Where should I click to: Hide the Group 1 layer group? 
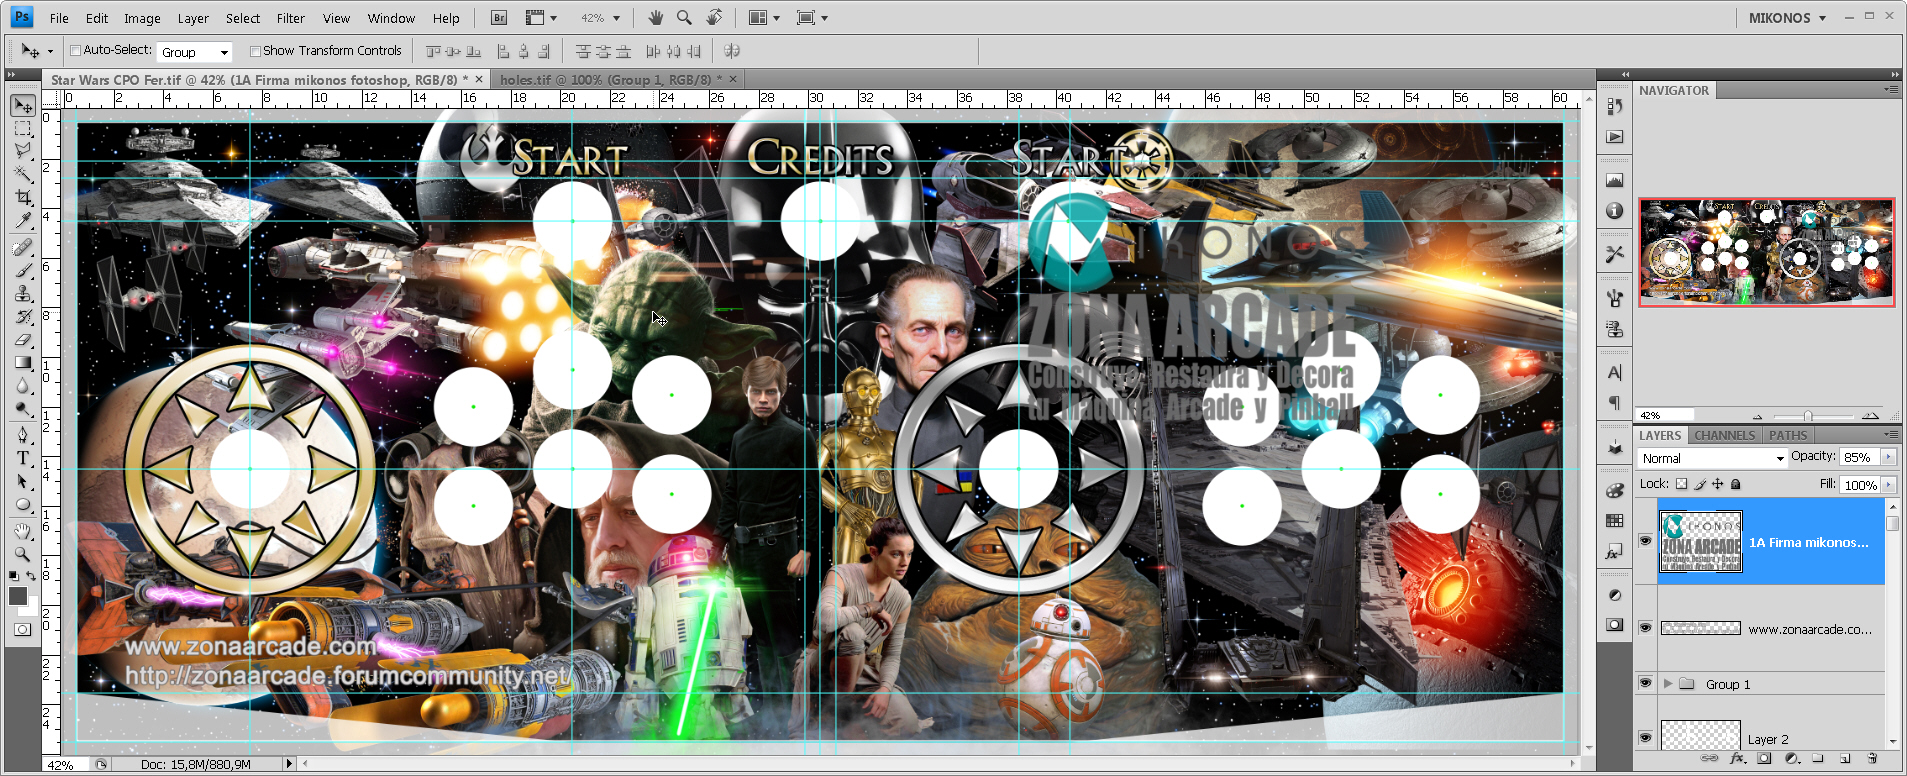tap(1645, 683)
